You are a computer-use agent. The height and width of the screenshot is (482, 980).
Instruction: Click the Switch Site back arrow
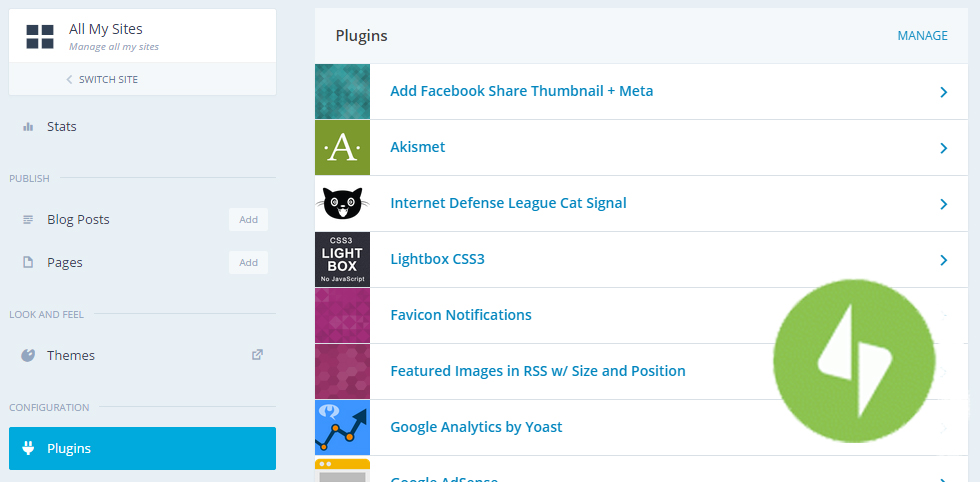(x=69, y=79)
